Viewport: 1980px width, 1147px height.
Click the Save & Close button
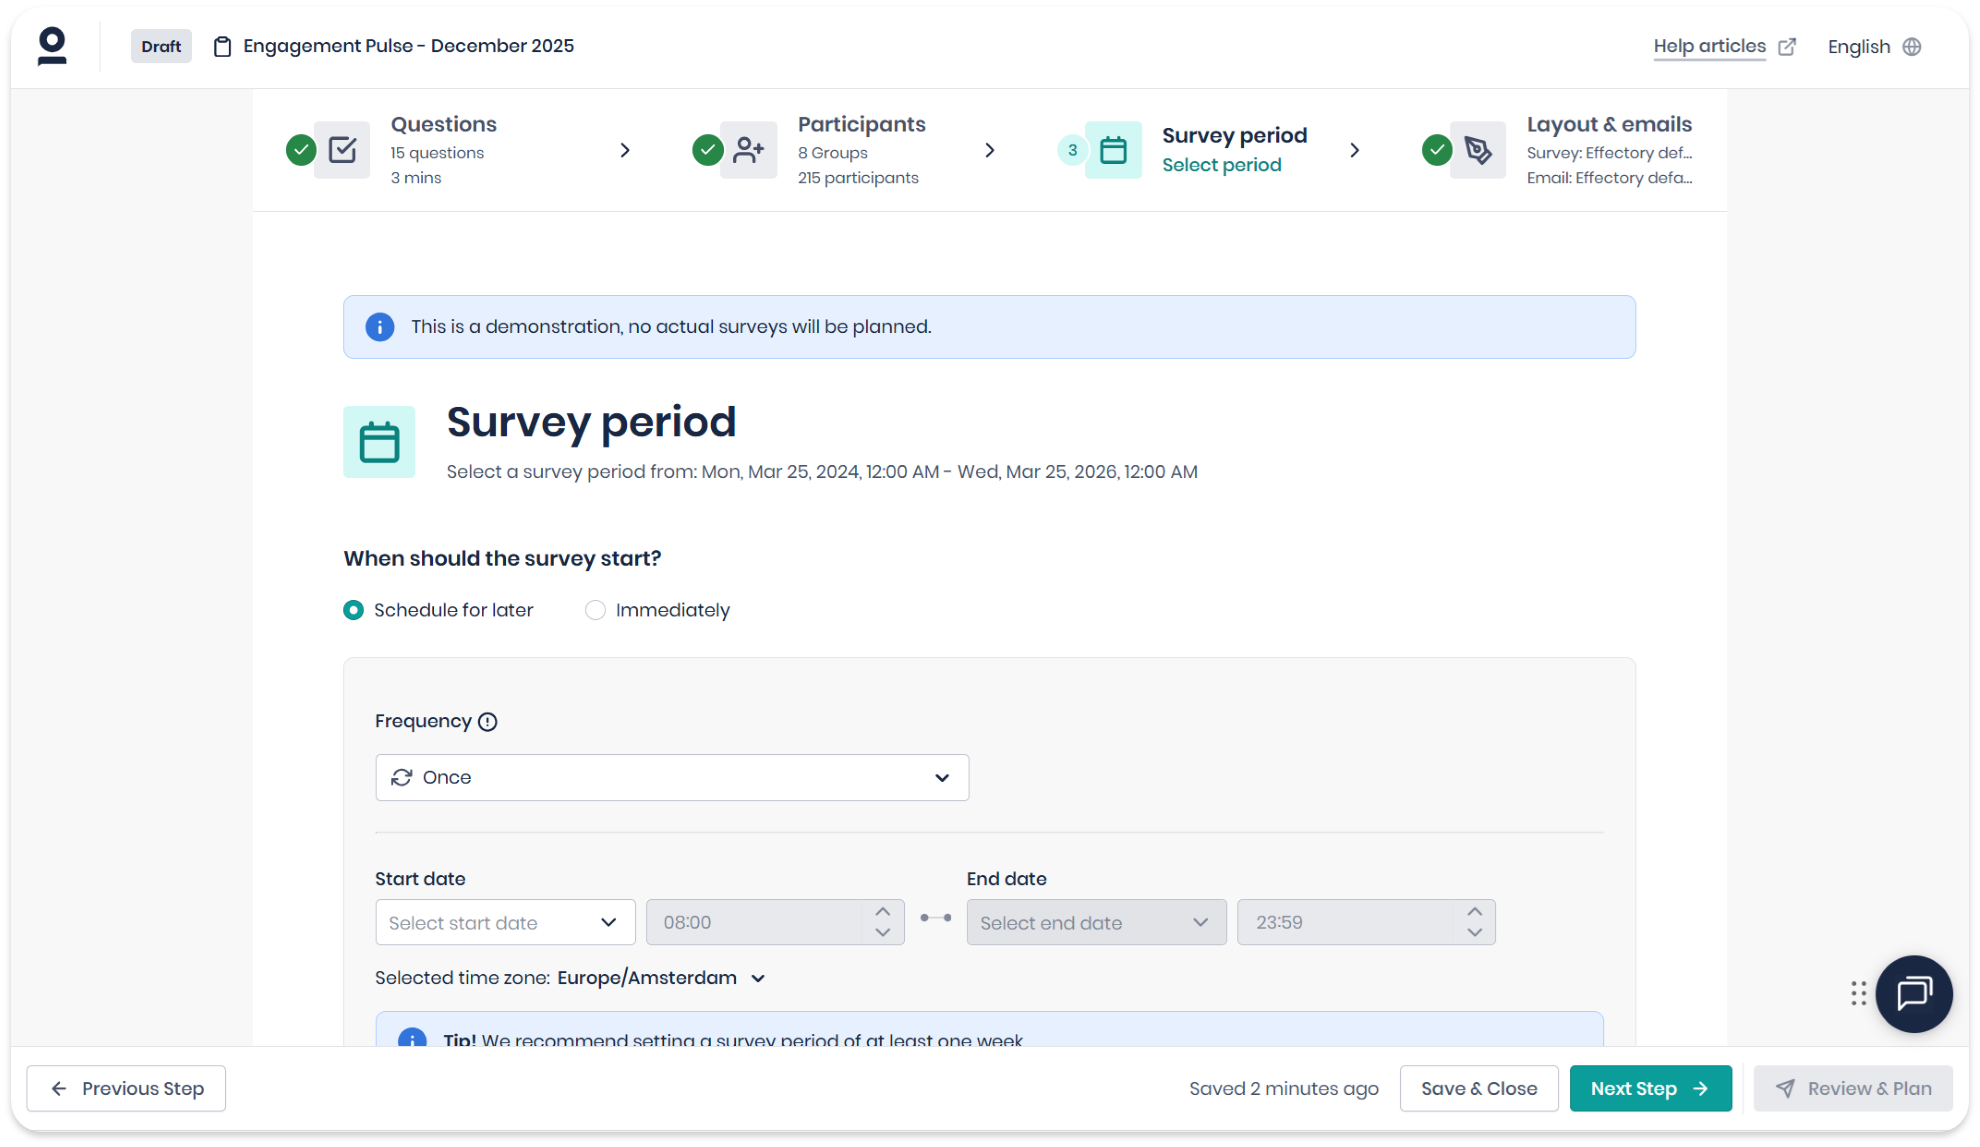coord(1478,1088)
